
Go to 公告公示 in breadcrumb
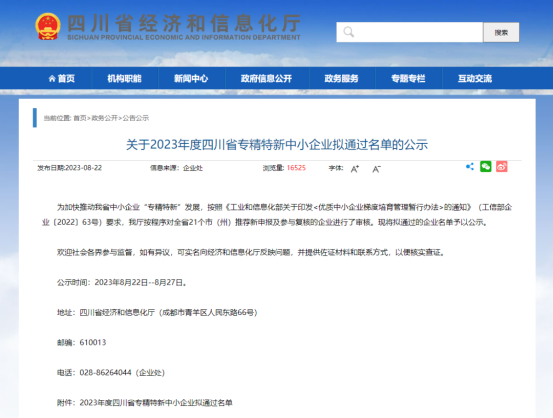tap(136, 118)
